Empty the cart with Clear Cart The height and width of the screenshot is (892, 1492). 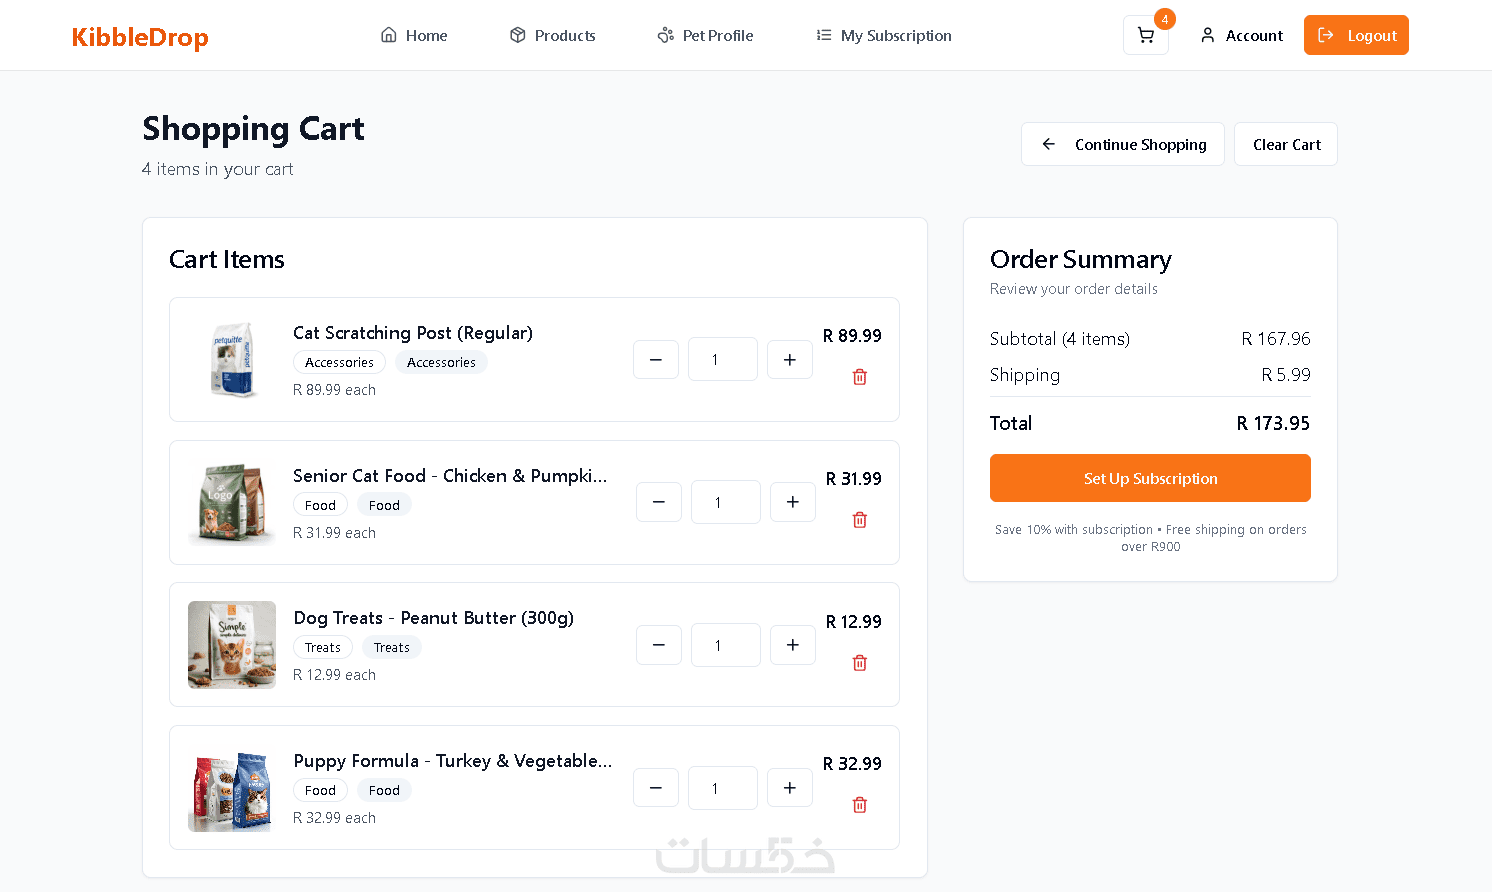(x=1286, y=144)
